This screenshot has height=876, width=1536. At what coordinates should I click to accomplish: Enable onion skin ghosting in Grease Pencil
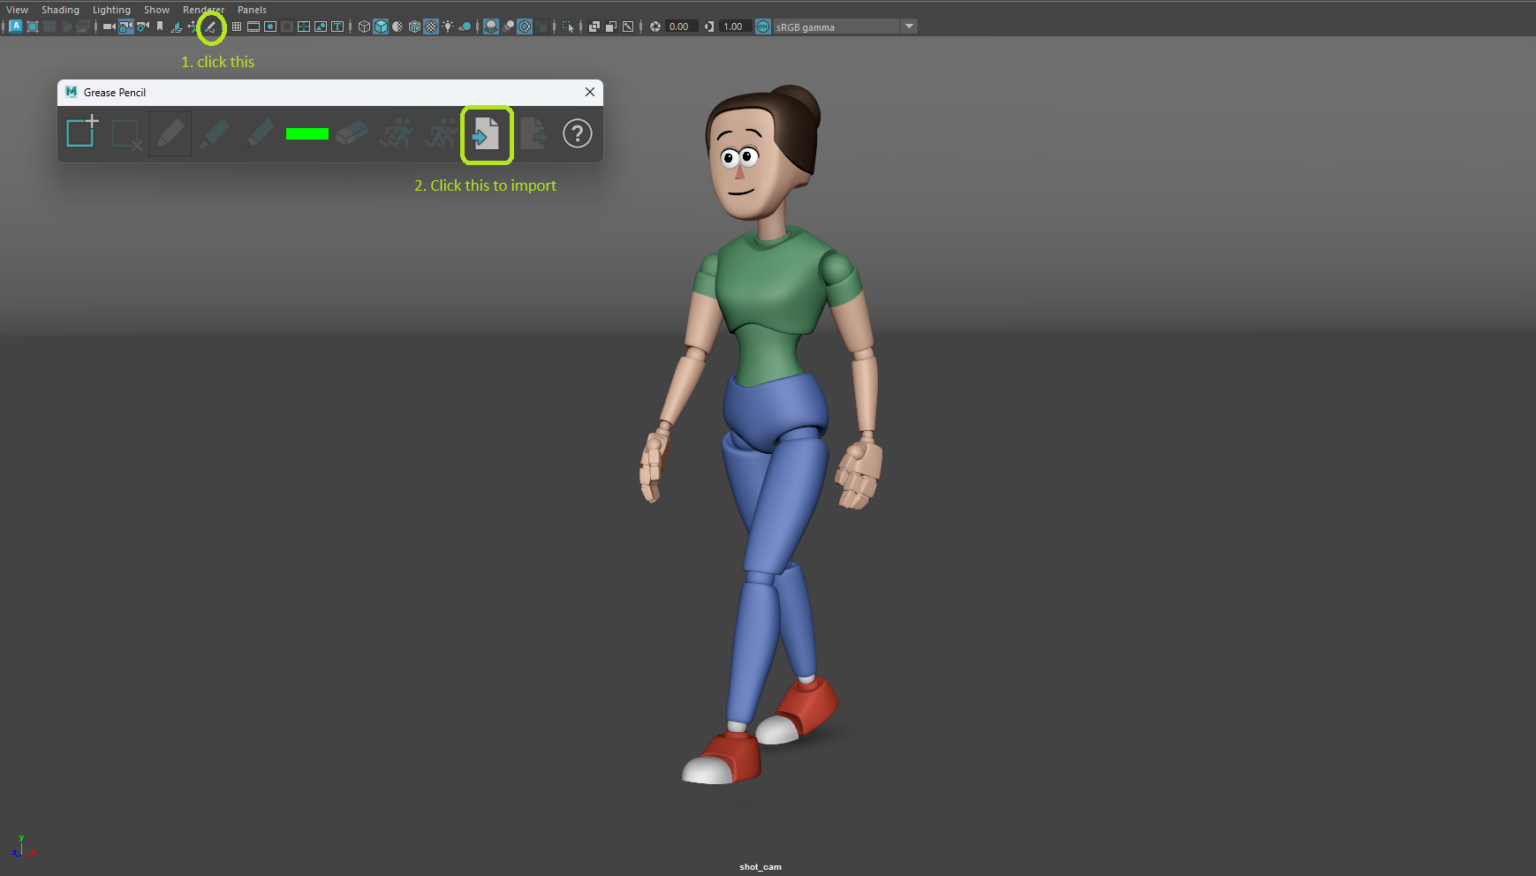pyautogui.click(x=396, y=133)
